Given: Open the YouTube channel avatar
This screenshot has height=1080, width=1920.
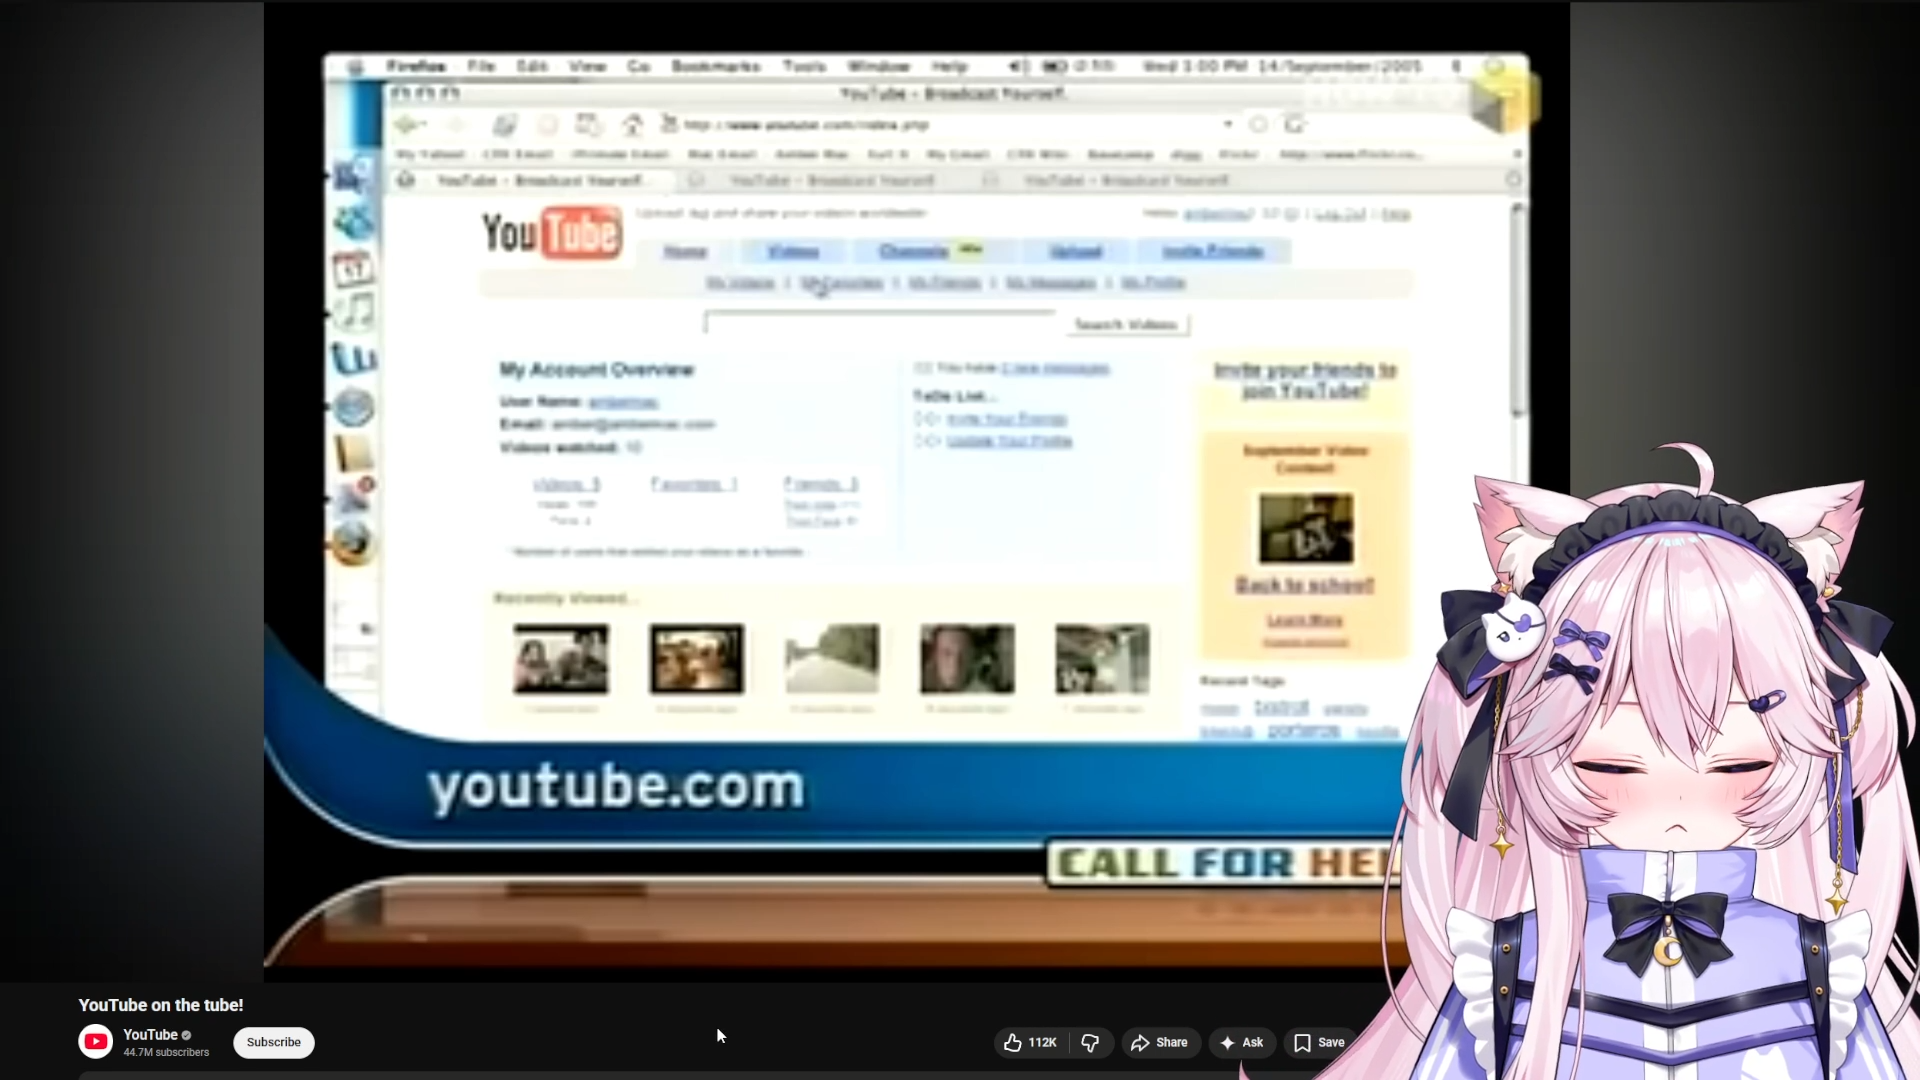Looking at the screenshot, I should [x=96, y=1042].
